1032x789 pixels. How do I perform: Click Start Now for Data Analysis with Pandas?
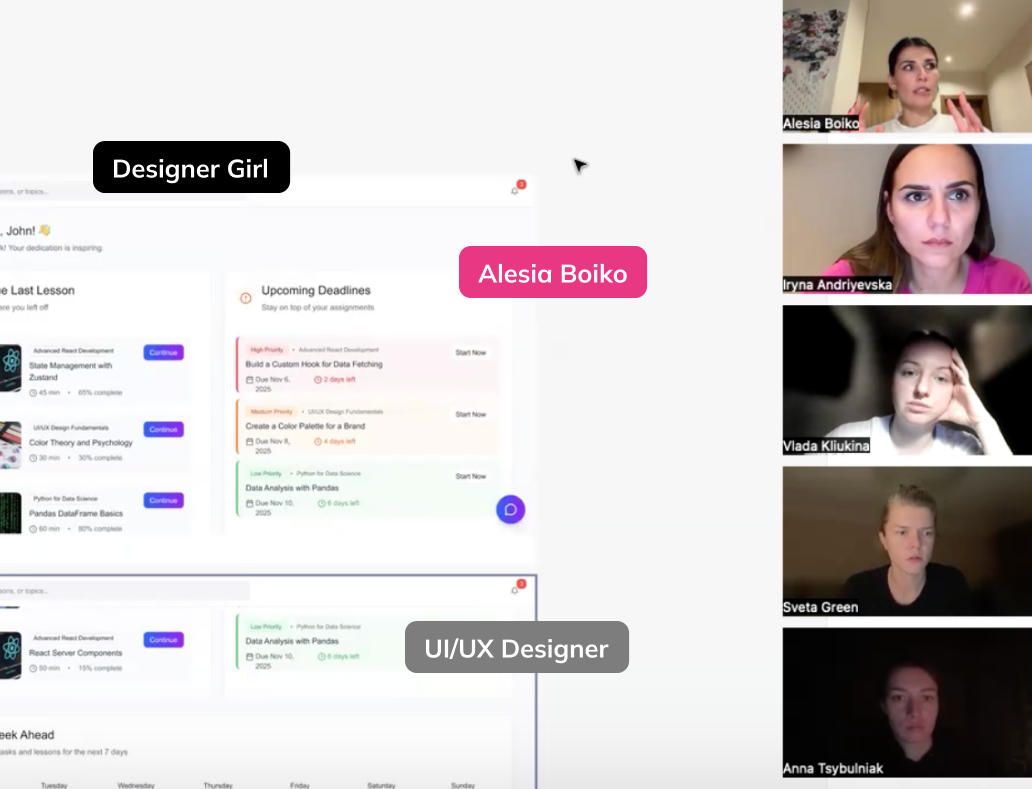tap(470, 476)
